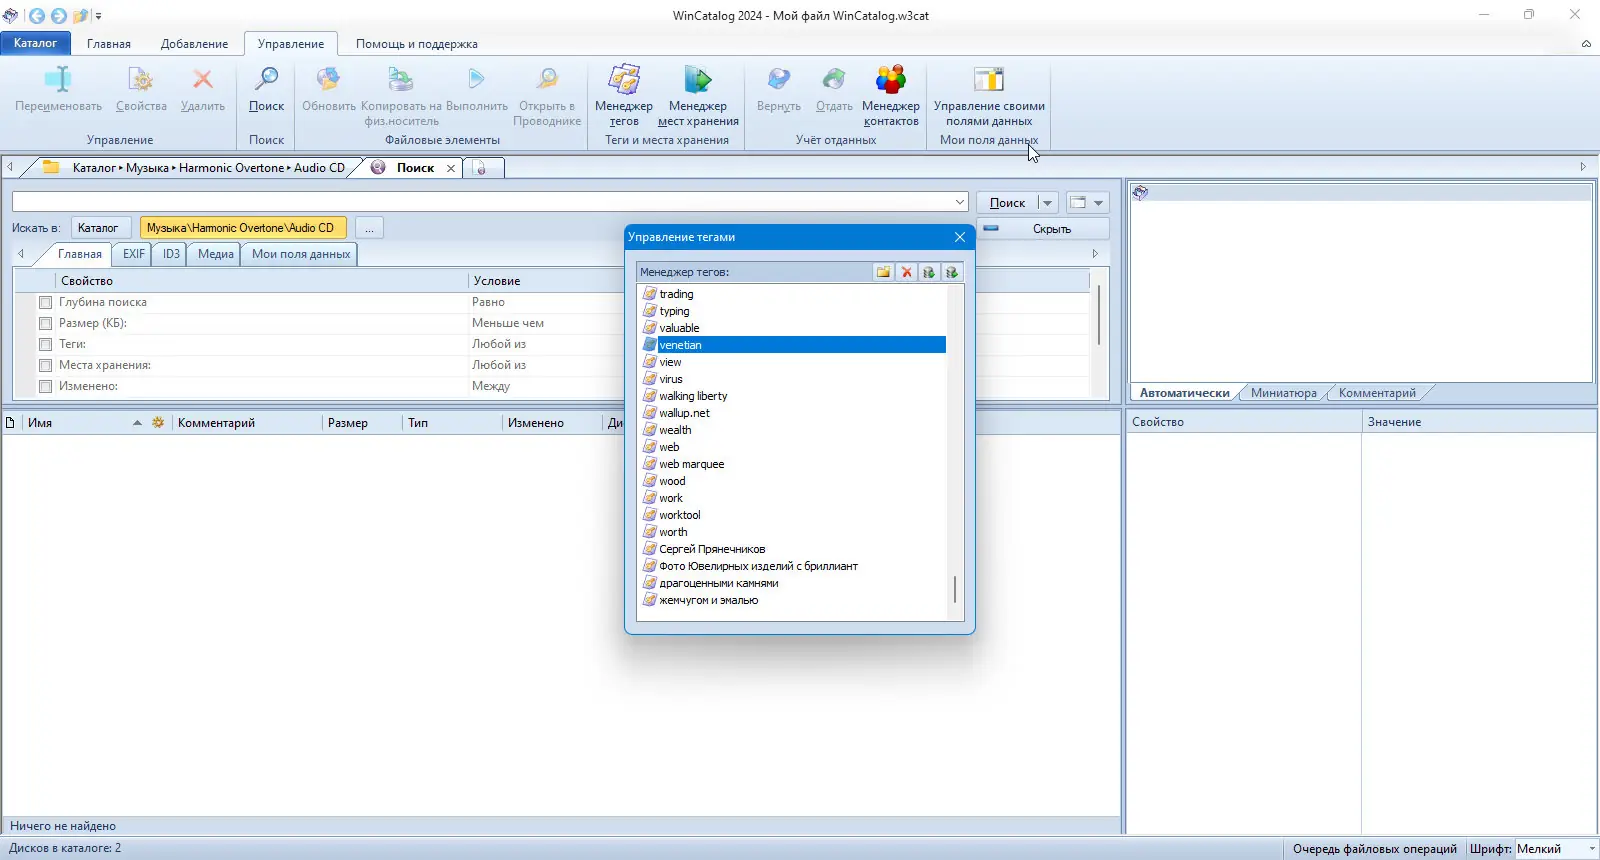
Task: Open the Шрифт size dropdown in the status bar
Action: click(x=1591, y=849)
